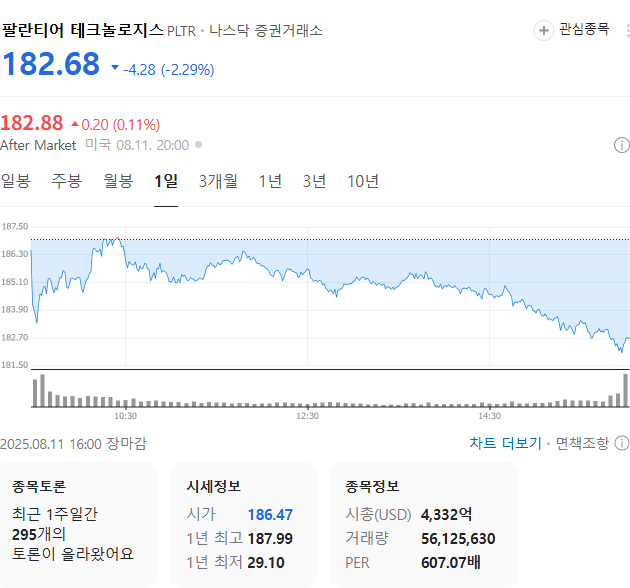Screen dimensions: 630x588
Task: Click the -4.28 (-2.29%) change text
Action: [169, 70]
